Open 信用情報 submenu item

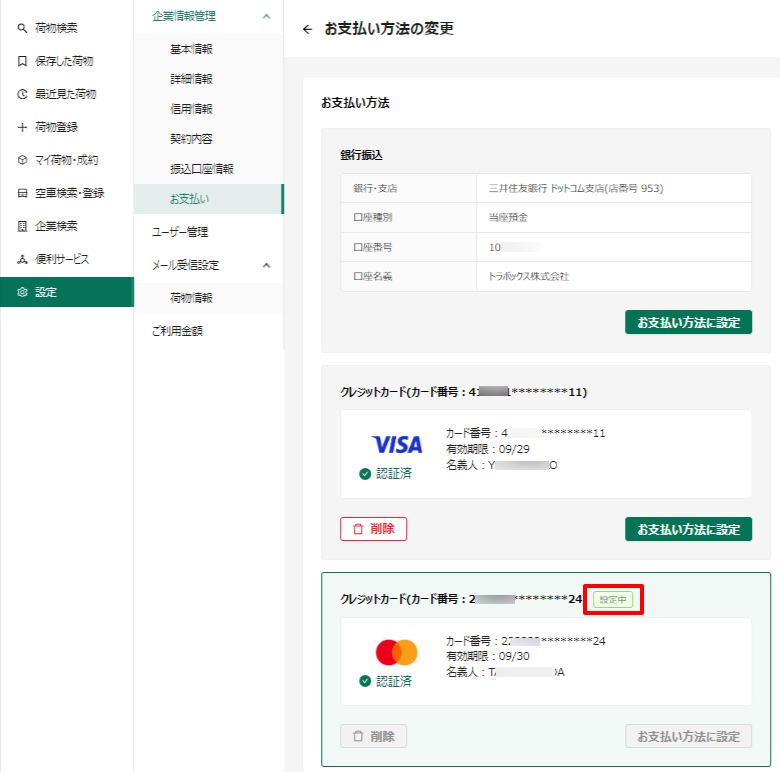(208, 109)
